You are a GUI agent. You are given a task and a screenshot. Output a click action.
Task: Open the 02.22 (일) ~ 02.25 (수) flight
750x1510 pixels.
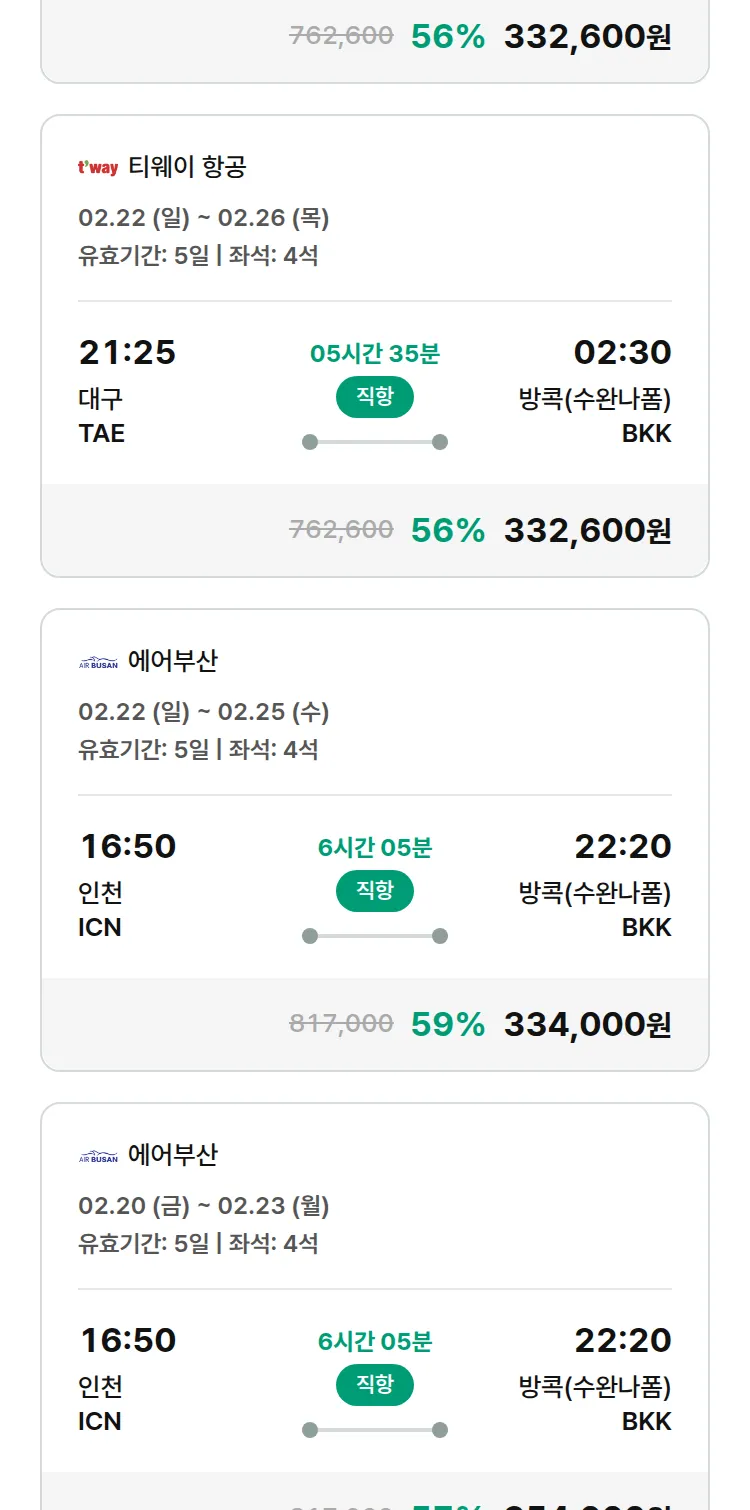tap(204, 712)
